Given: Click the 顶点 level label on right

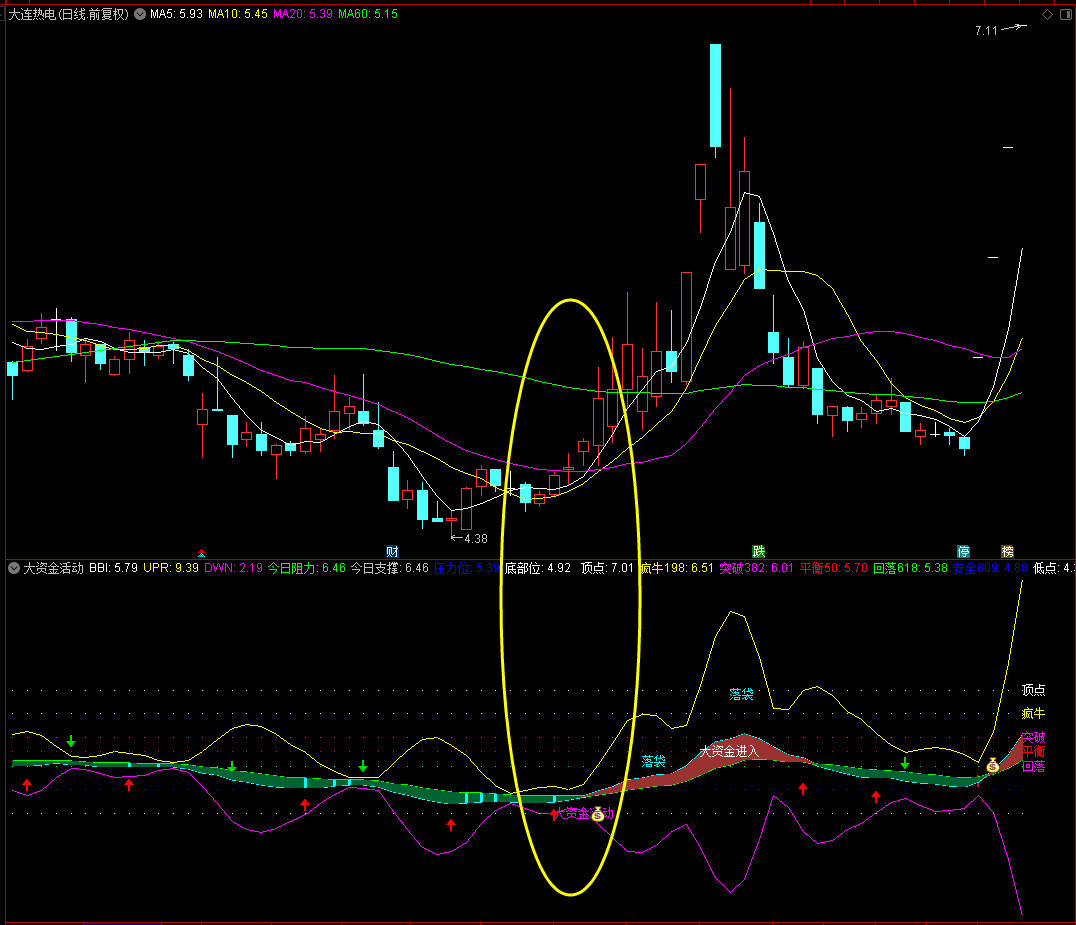Looking at the screenshot, I should tap(1033, 690).
